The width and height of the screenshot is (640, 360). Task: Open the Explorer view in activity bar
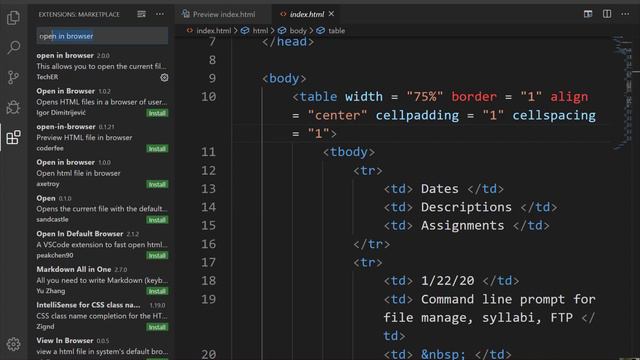click(x=13, y=17)
